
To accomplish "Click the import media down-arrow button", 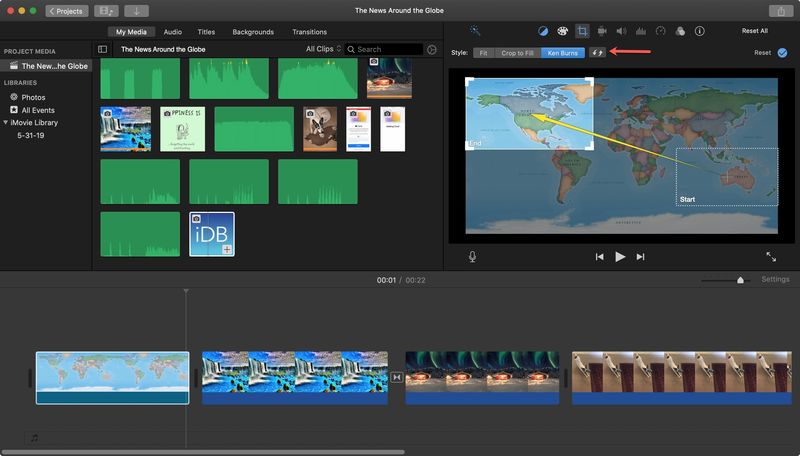I will 136,11.
